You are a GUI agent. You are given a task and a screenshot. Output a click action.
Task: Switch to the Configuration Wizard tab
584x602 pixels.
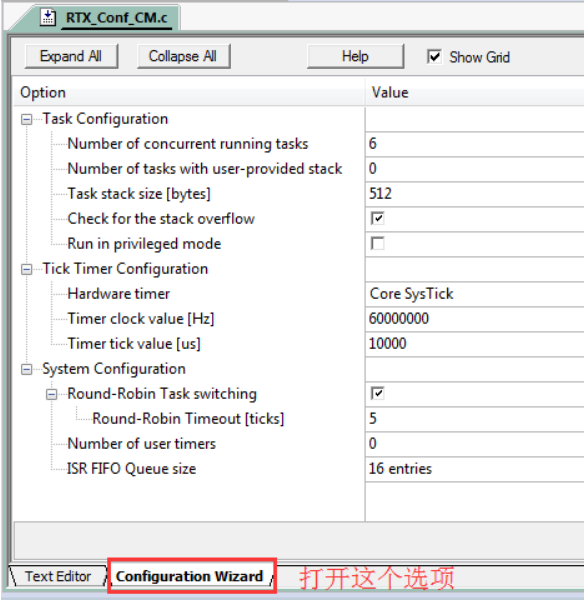(189, 576)
